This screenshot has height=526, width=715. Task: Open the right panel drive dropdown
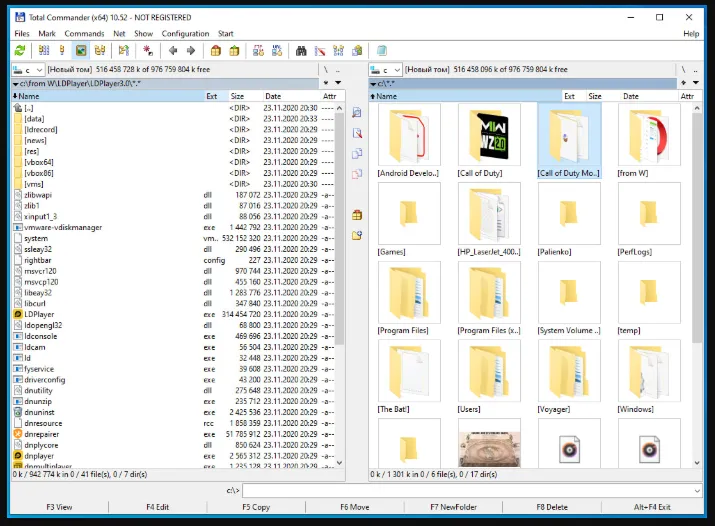(386, 70)
